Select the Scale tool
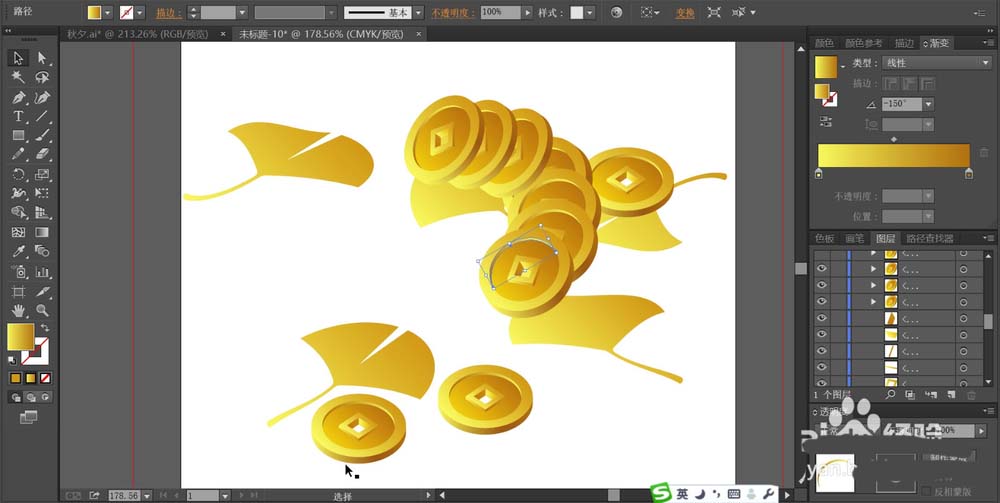Image resolution: width=1000 pixels, height=503 pixels. [x=42, y=174]
